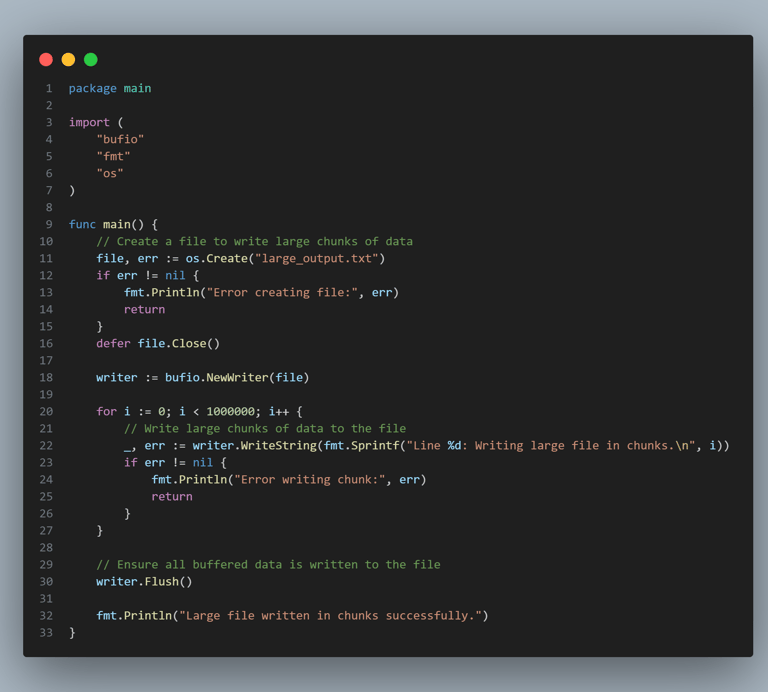Click the os.Create("large_output.txt") call
This screenshot has width=768, height=692.
tap(285, 259)
